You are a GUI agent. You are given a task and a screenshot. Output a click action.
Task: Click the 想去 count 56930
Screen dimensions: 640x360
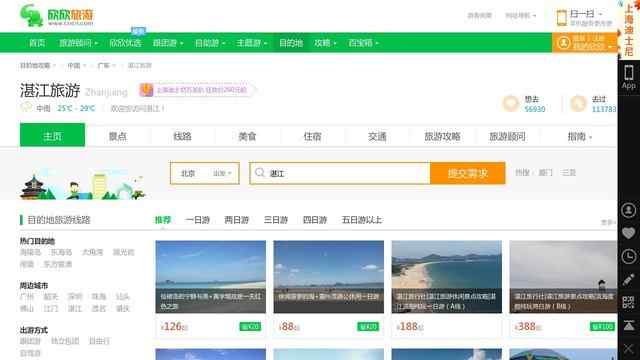(x=535, y=109)
